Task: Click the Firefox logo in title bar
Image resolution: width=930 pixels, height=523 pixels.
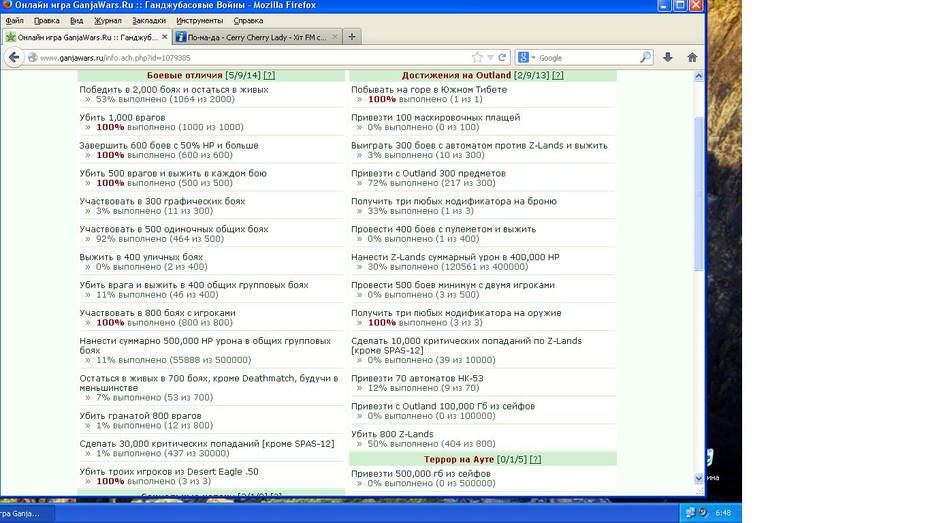Action: click(x=7, y=5)
